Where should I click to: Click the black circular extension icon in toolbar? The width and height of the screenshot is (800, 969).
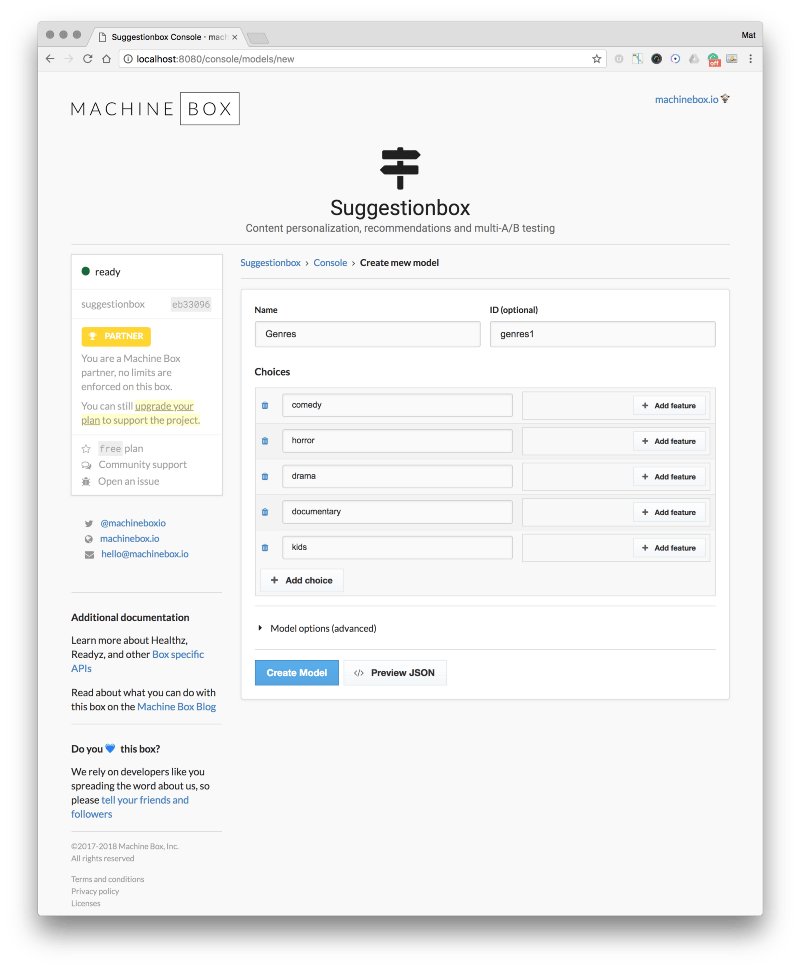point(657,59)
